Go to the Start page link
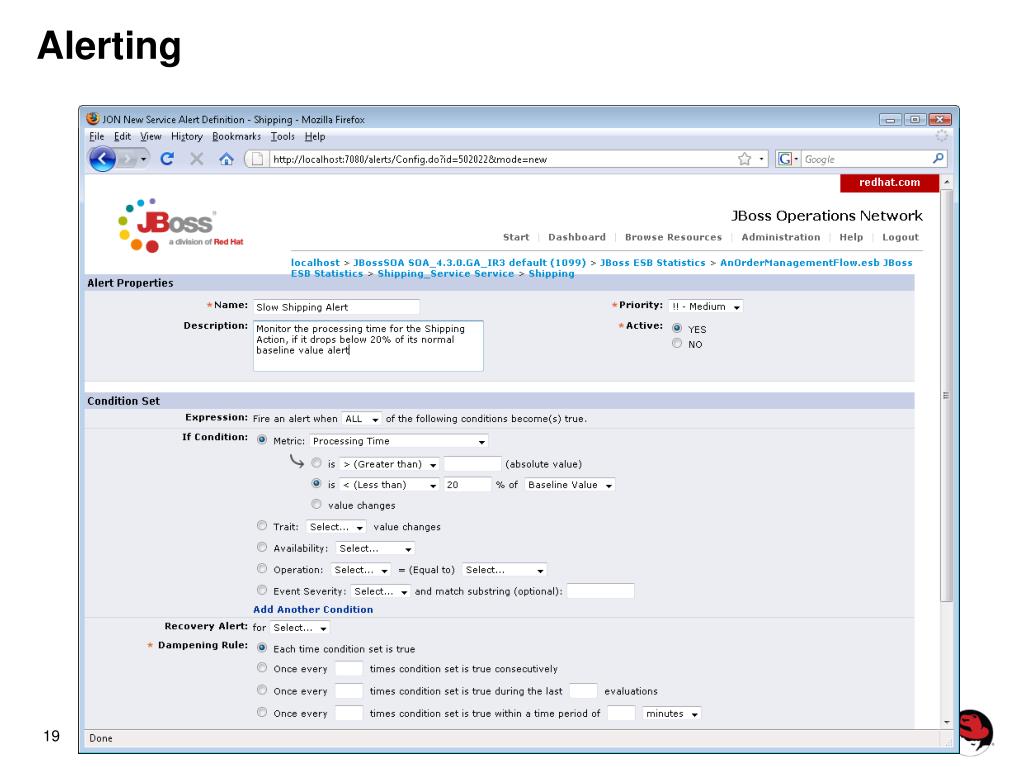The height and width of the screenshot is (767, 1023). point(516,237)
